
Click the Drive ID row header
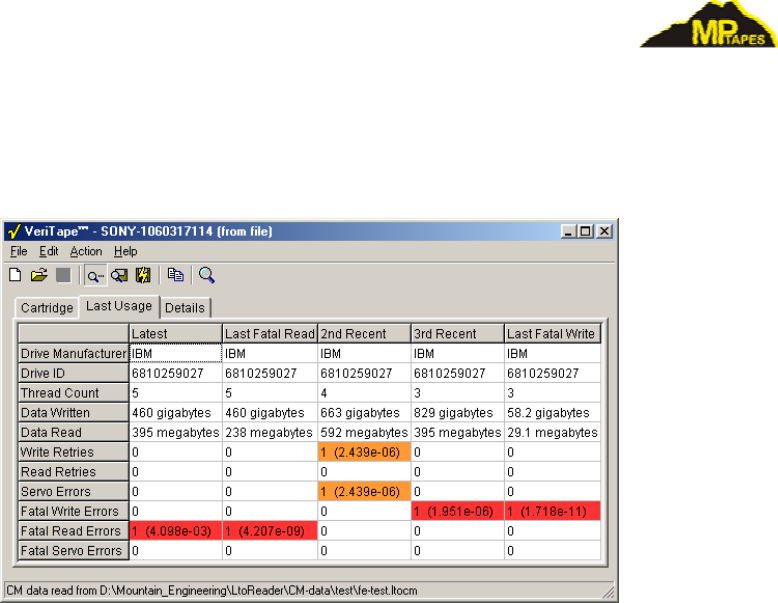(73, 373)
